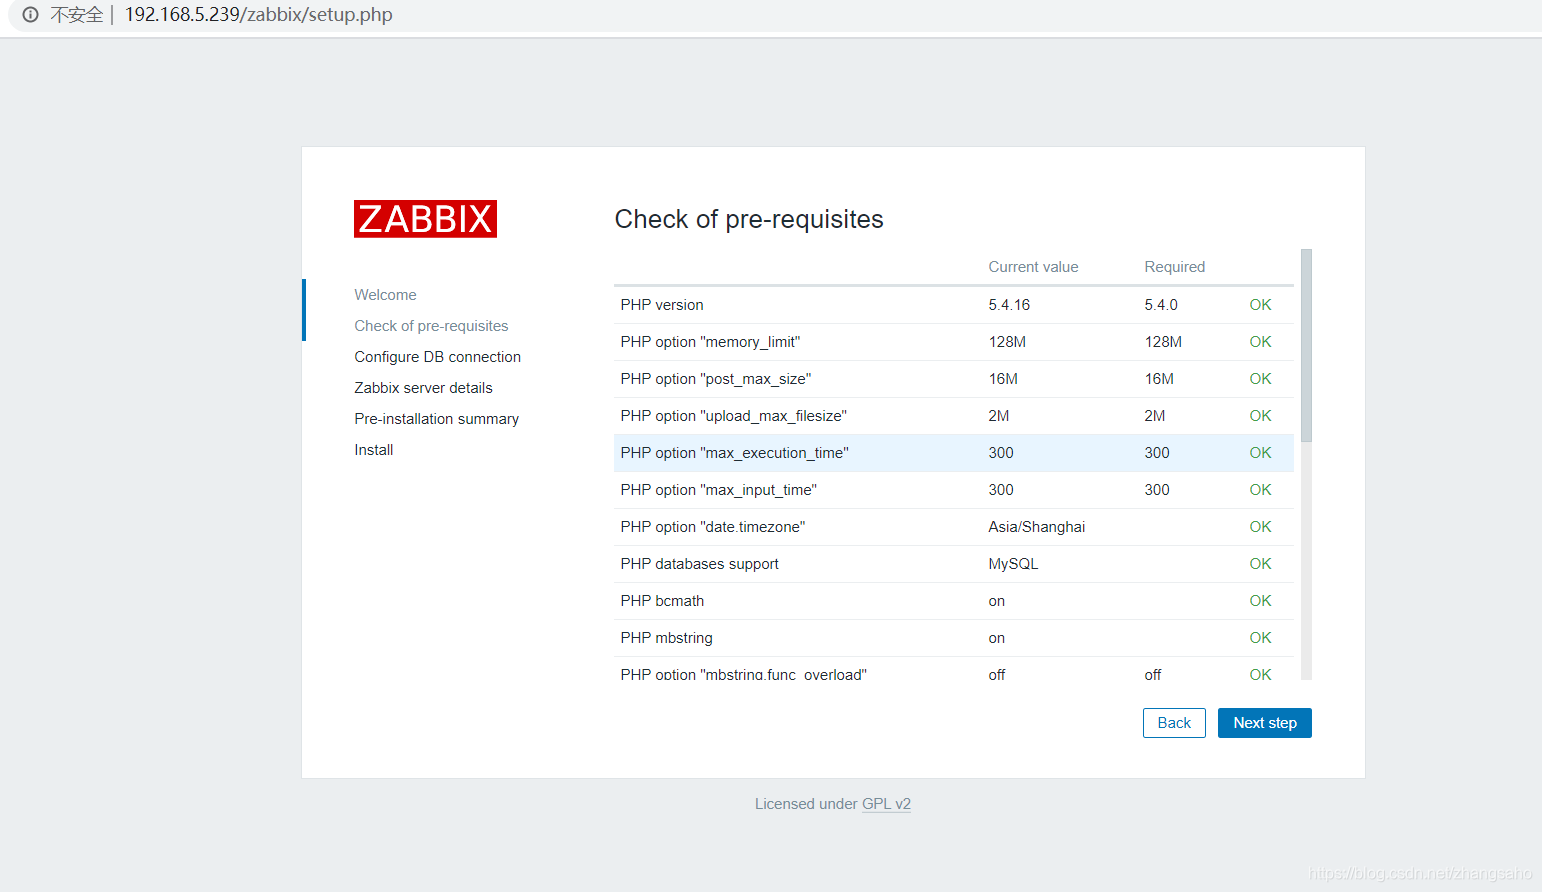Click the Next step button
Image resolution: width=1542 pixels, height=892 pixels.
click(x=1264, y=723)
